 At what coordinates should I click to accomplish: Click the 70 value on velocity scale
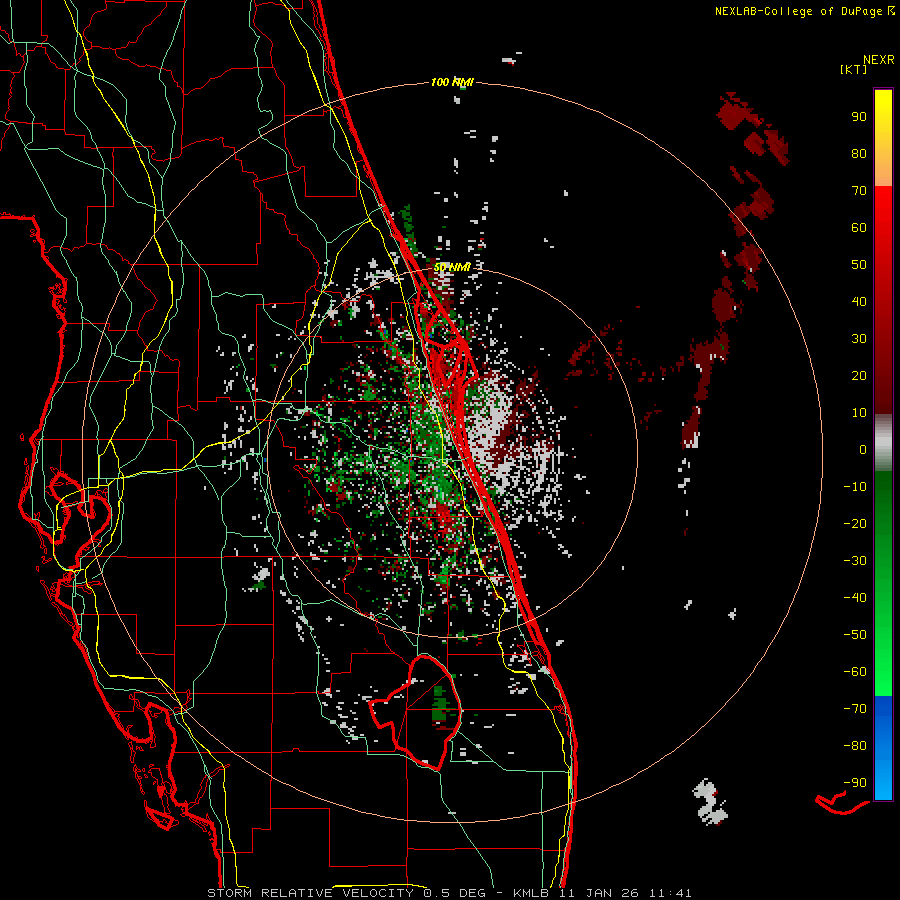click(859, 191)
